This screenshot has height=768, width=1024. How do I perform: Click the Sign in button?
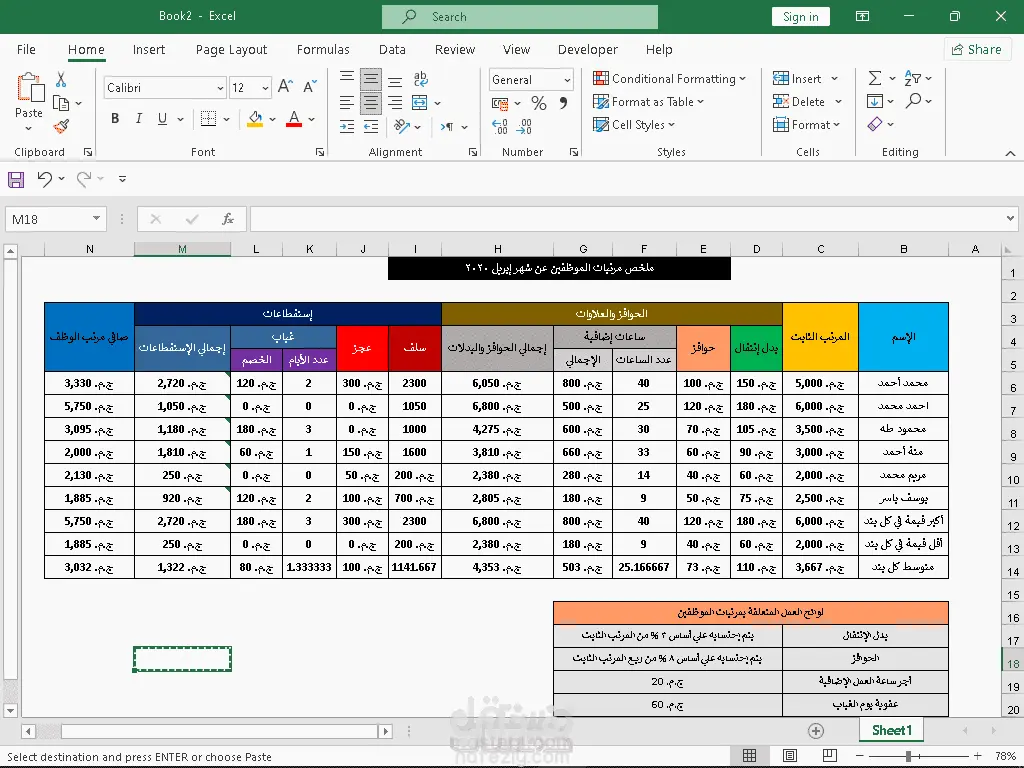click(x=800, y=17)
